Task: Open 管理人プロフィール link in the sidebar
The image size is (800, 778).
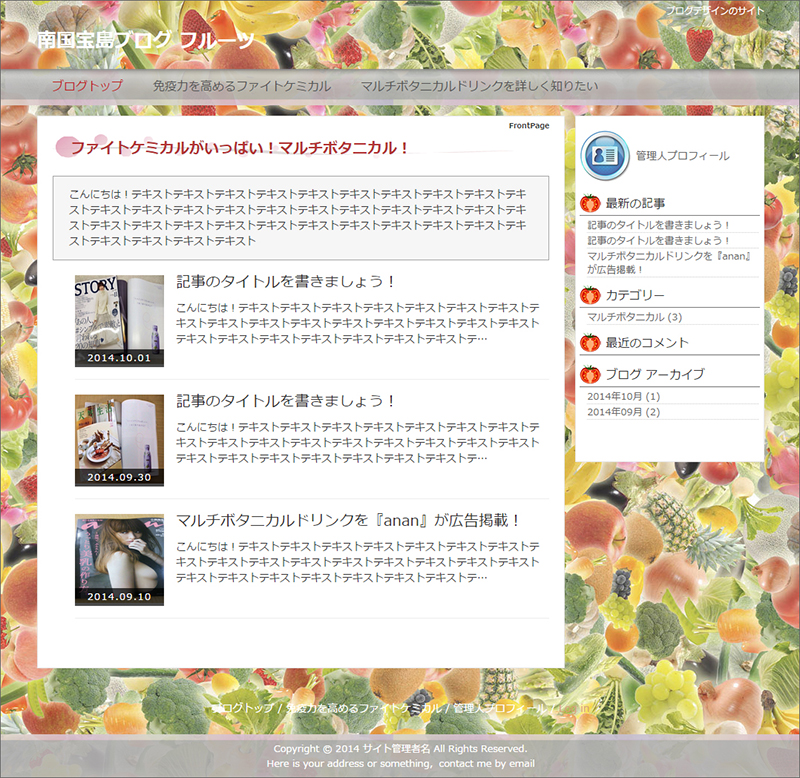Action: (682, 156)
